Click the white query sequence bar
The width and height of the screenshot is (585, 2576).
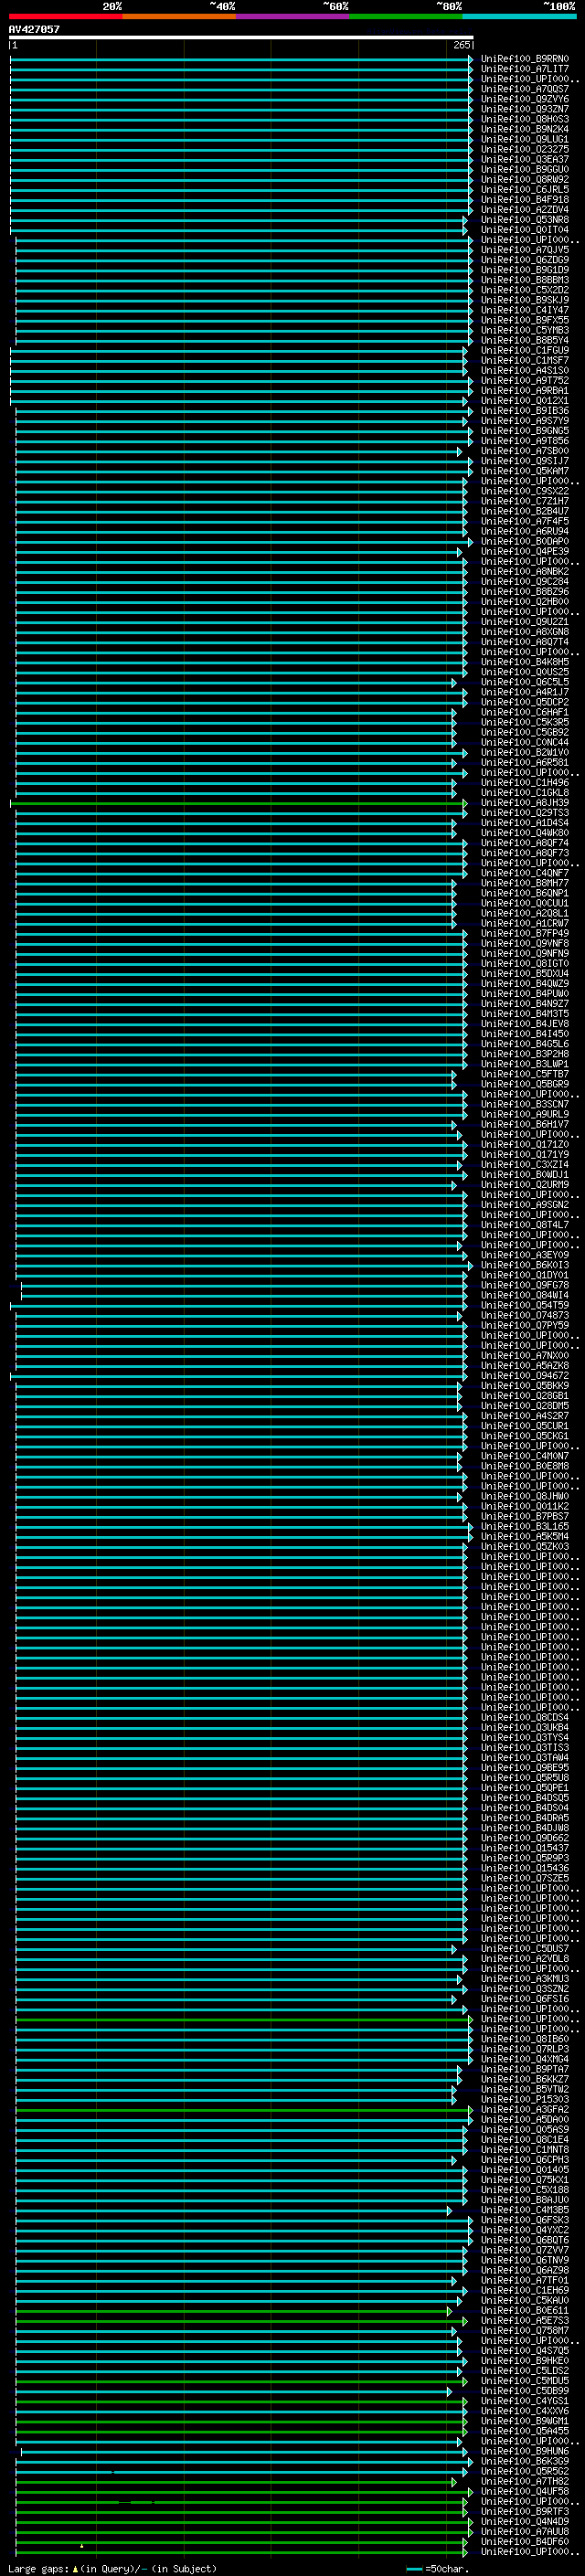coord(241,37)
